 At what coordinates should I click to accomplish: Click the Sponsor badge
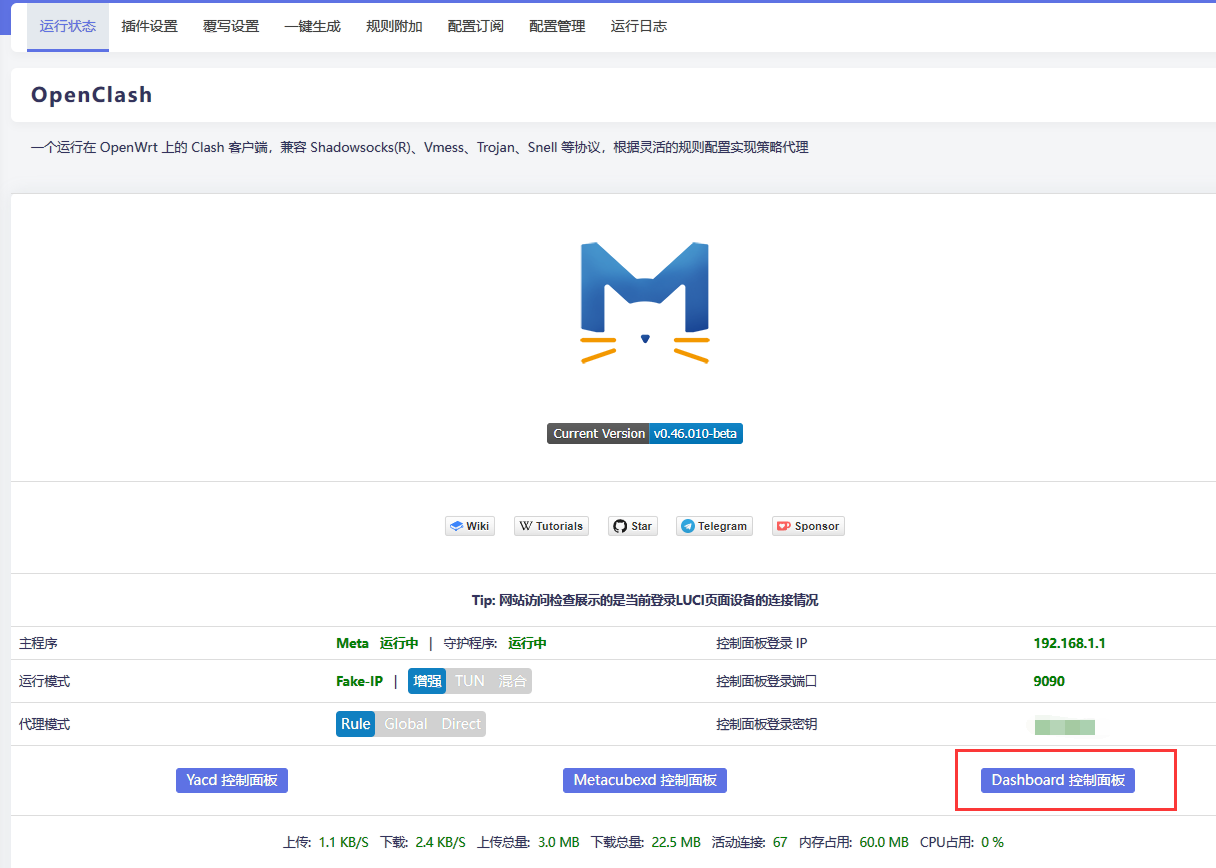tap(808, 526)
